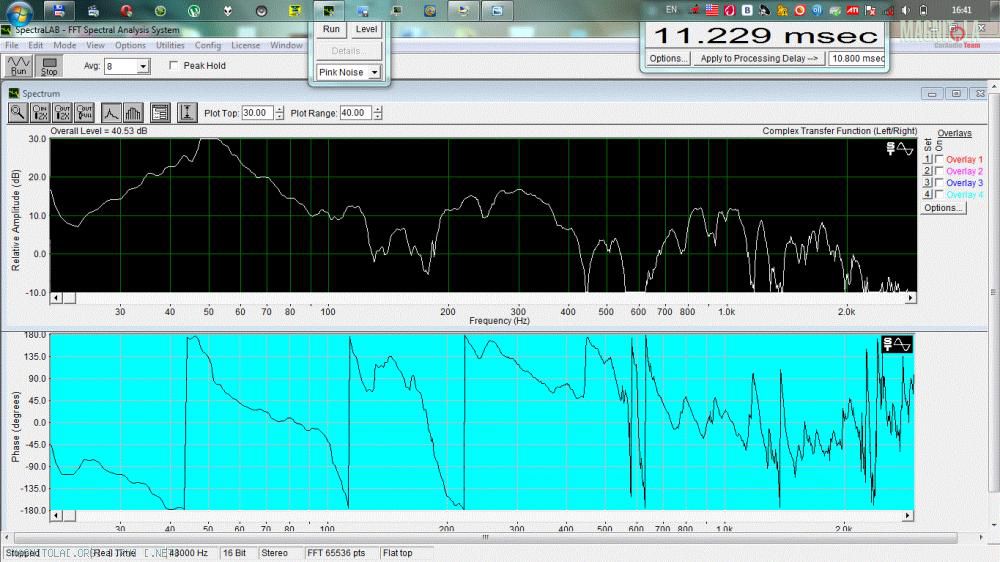The image size is (1000, 562).
Task: Click the marker icon on amplitude plot
Action: (x=900, y=149)
